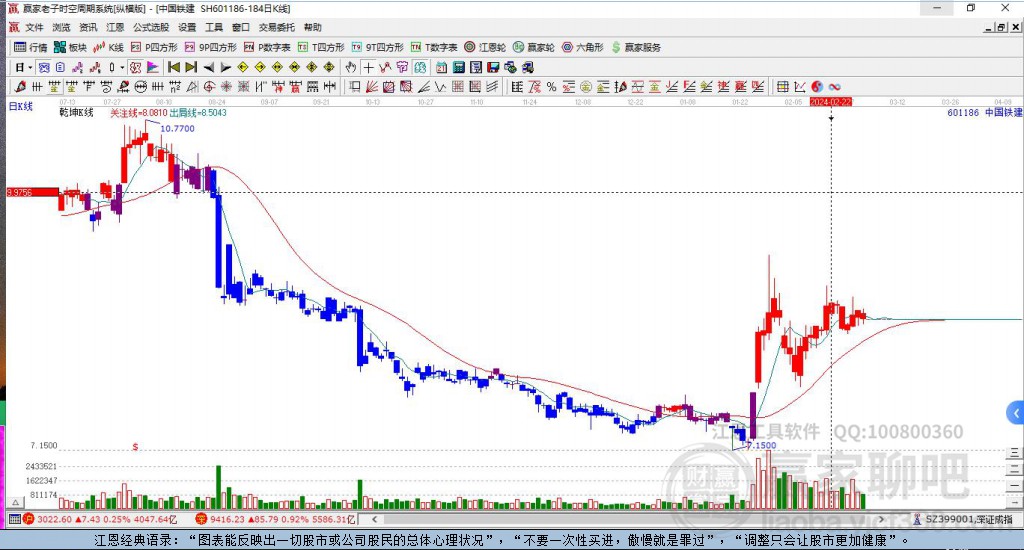This screenshot has height=550, width=1024.
Task: Click the highlighted 2024-02-22 date marker
Action: 831,102
